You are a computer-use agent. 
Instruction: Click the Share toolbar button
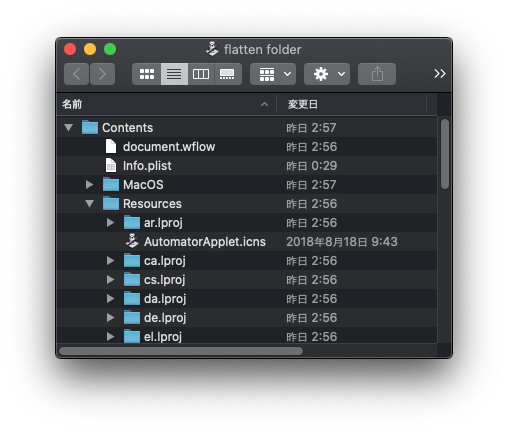pos(377,74)
